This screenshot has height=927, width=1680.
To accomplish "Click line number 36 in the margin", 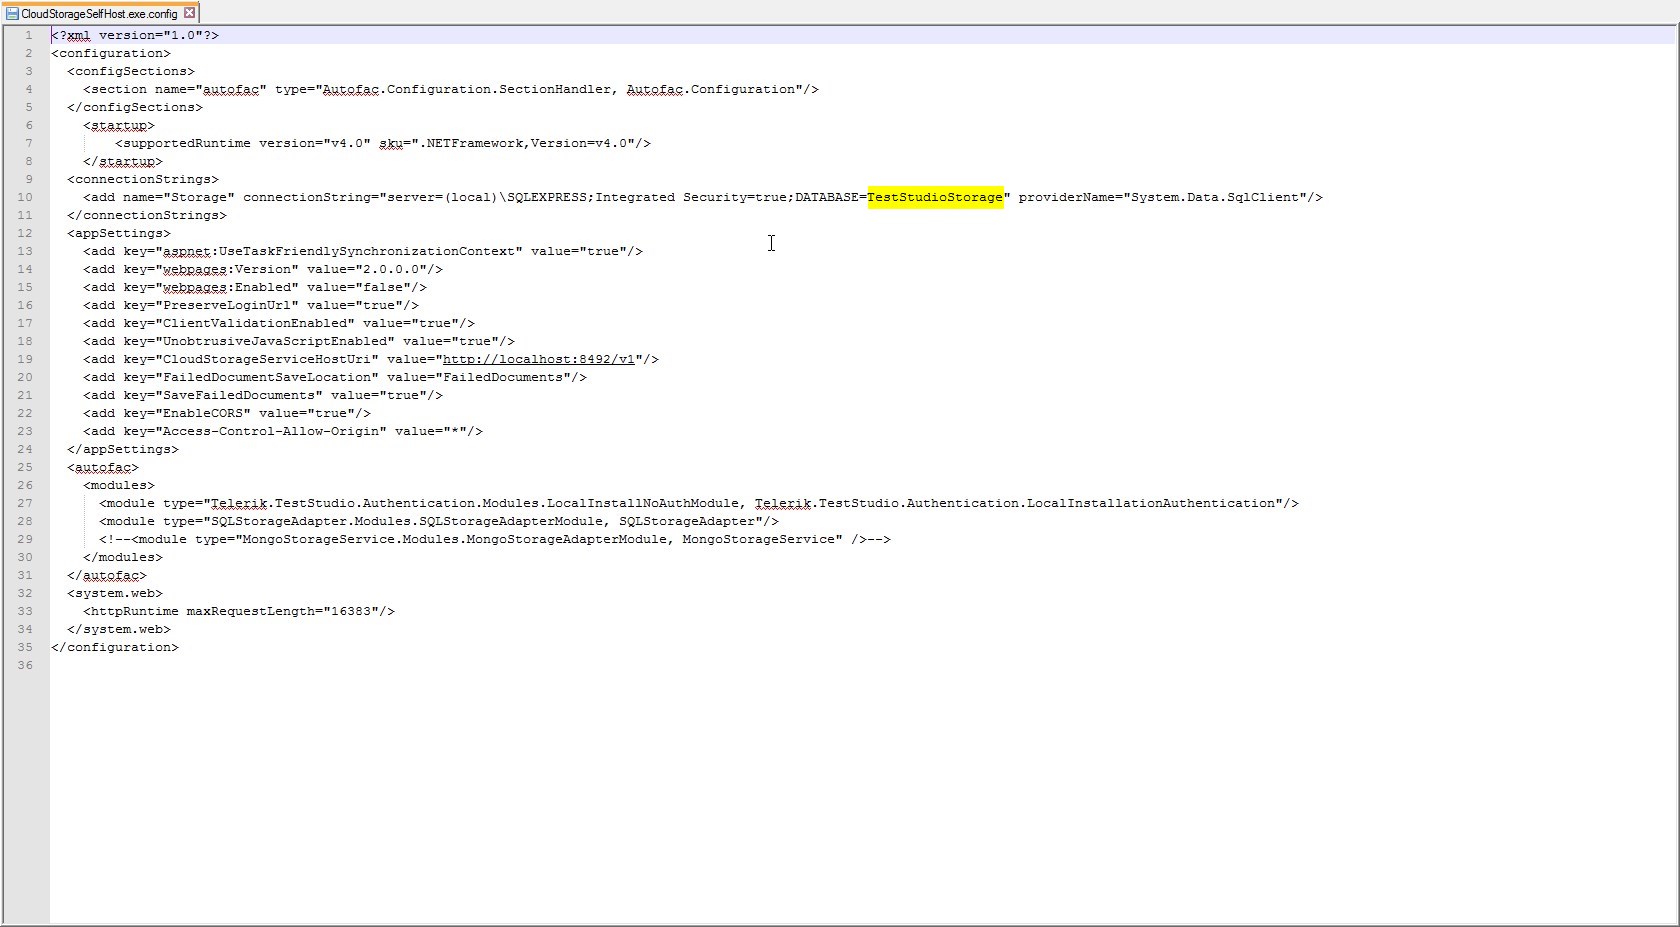I will pyautogui.click(x=25, y=665).
